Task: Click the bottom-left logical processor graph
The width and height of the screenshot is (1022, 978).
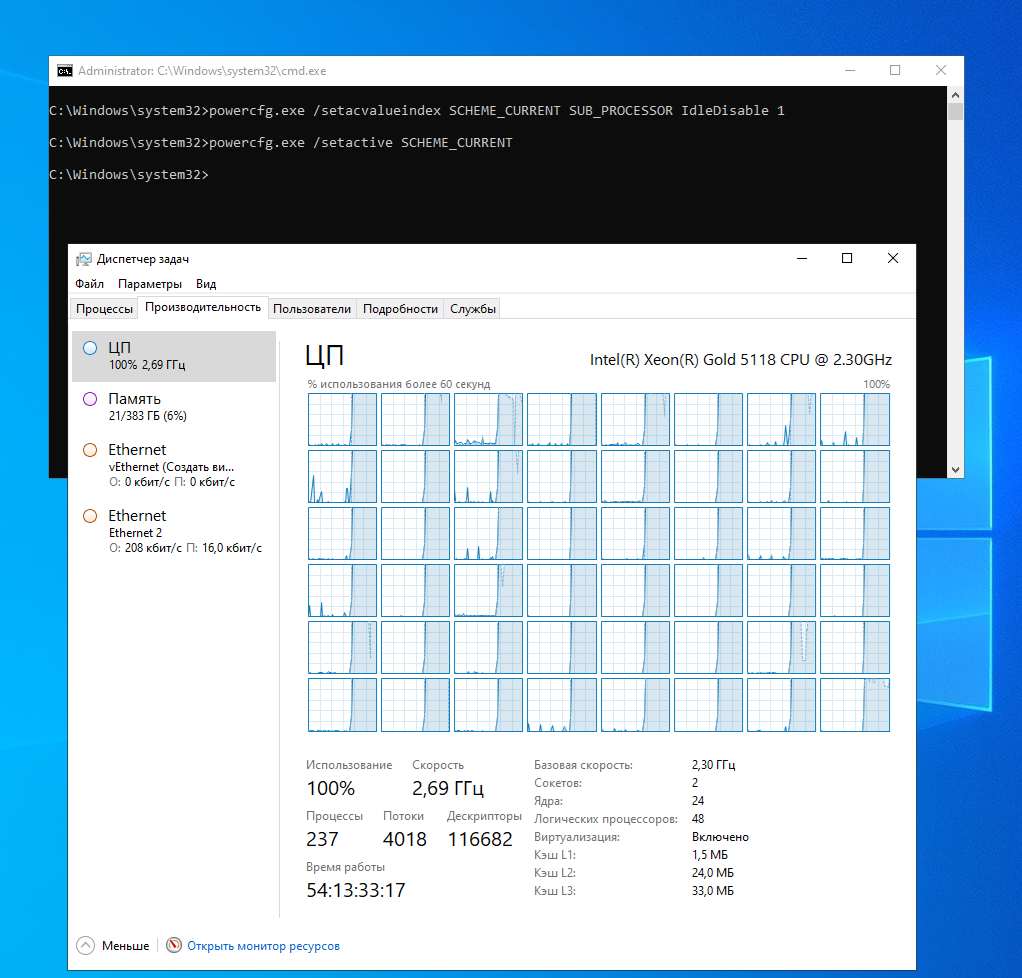Action: click(x=342, y=705)
